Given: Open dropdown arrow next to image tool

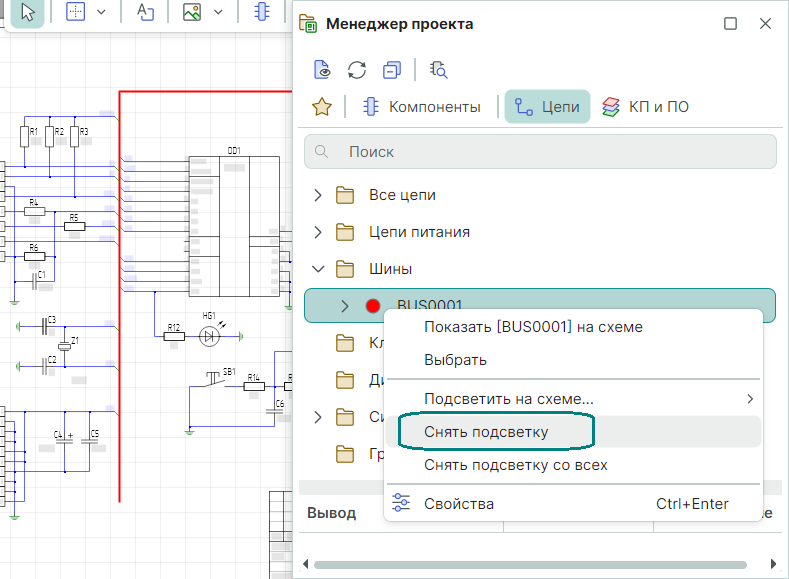Looking at the screenshot, I should (x=218, y=12).
